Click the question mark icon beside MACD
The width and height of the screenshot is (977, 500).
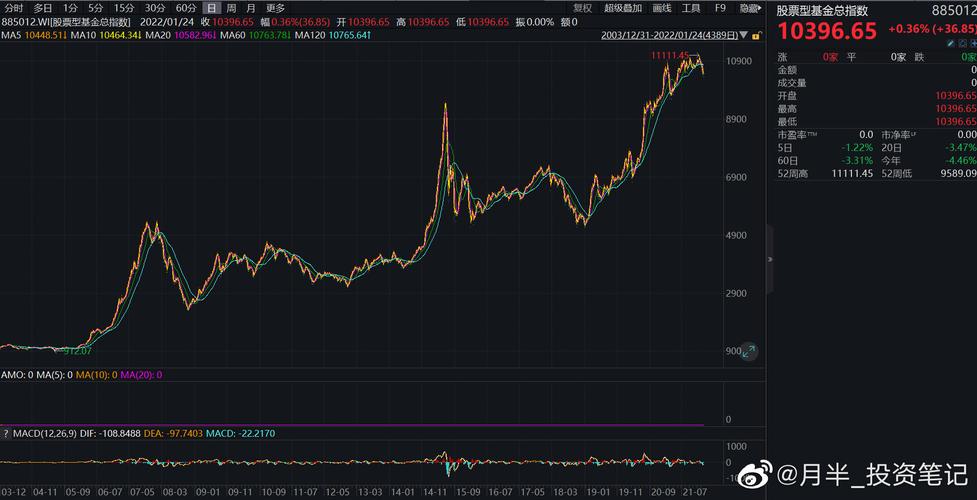[7, 433]
